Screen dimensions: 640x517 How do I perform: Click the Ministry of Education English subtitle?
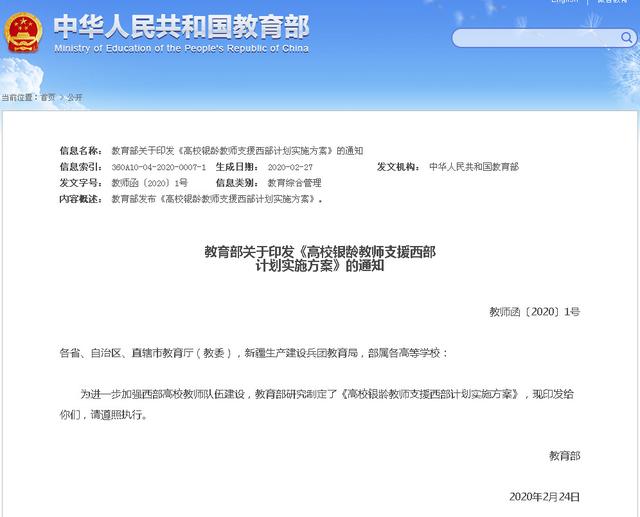click(x=181, y=49)
